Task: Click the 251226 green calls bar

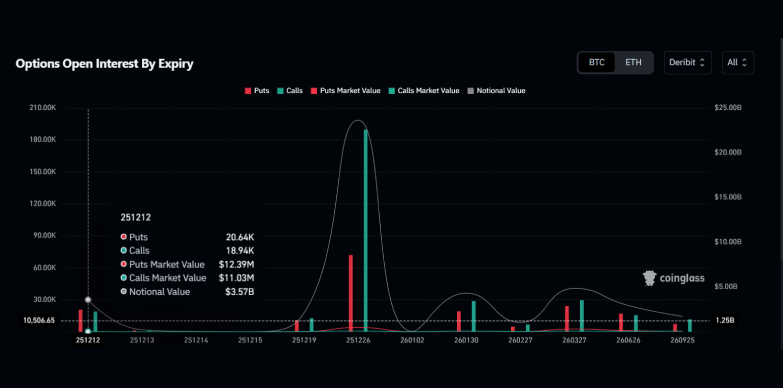Action: 366,231
